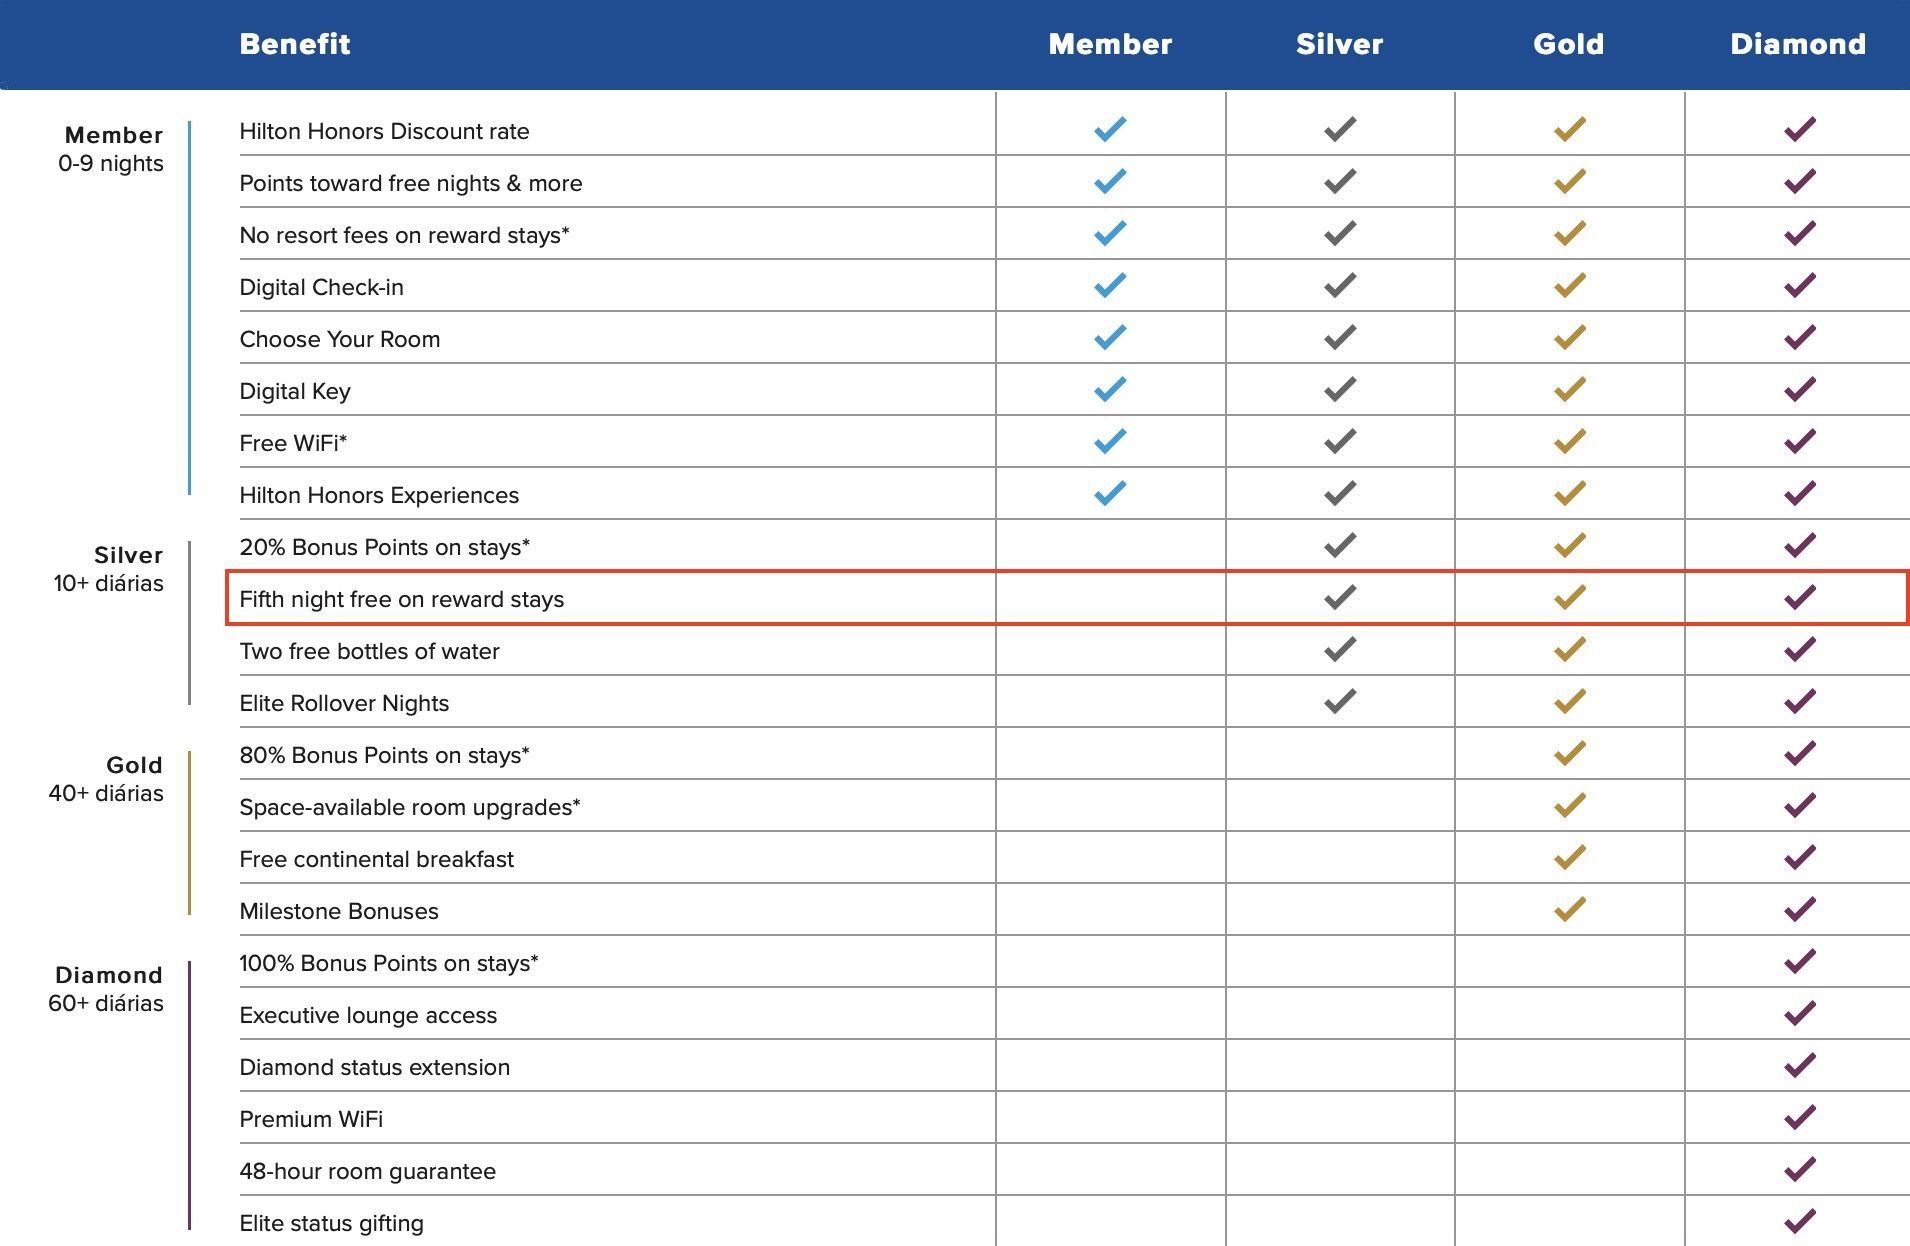
Task: Click Diamond checkmark for Diamond status extension
Action: click(x=1800, y=1065)
